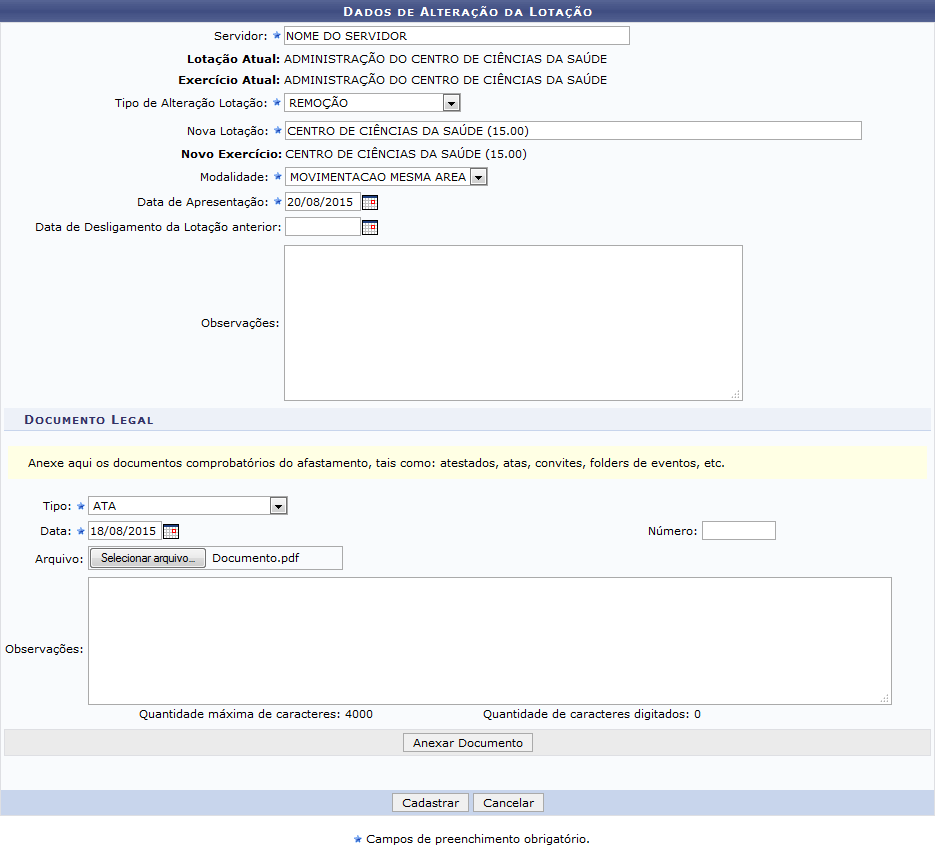Click inside the upper Observações text area

pyautogui.click(x=512, y=322)
